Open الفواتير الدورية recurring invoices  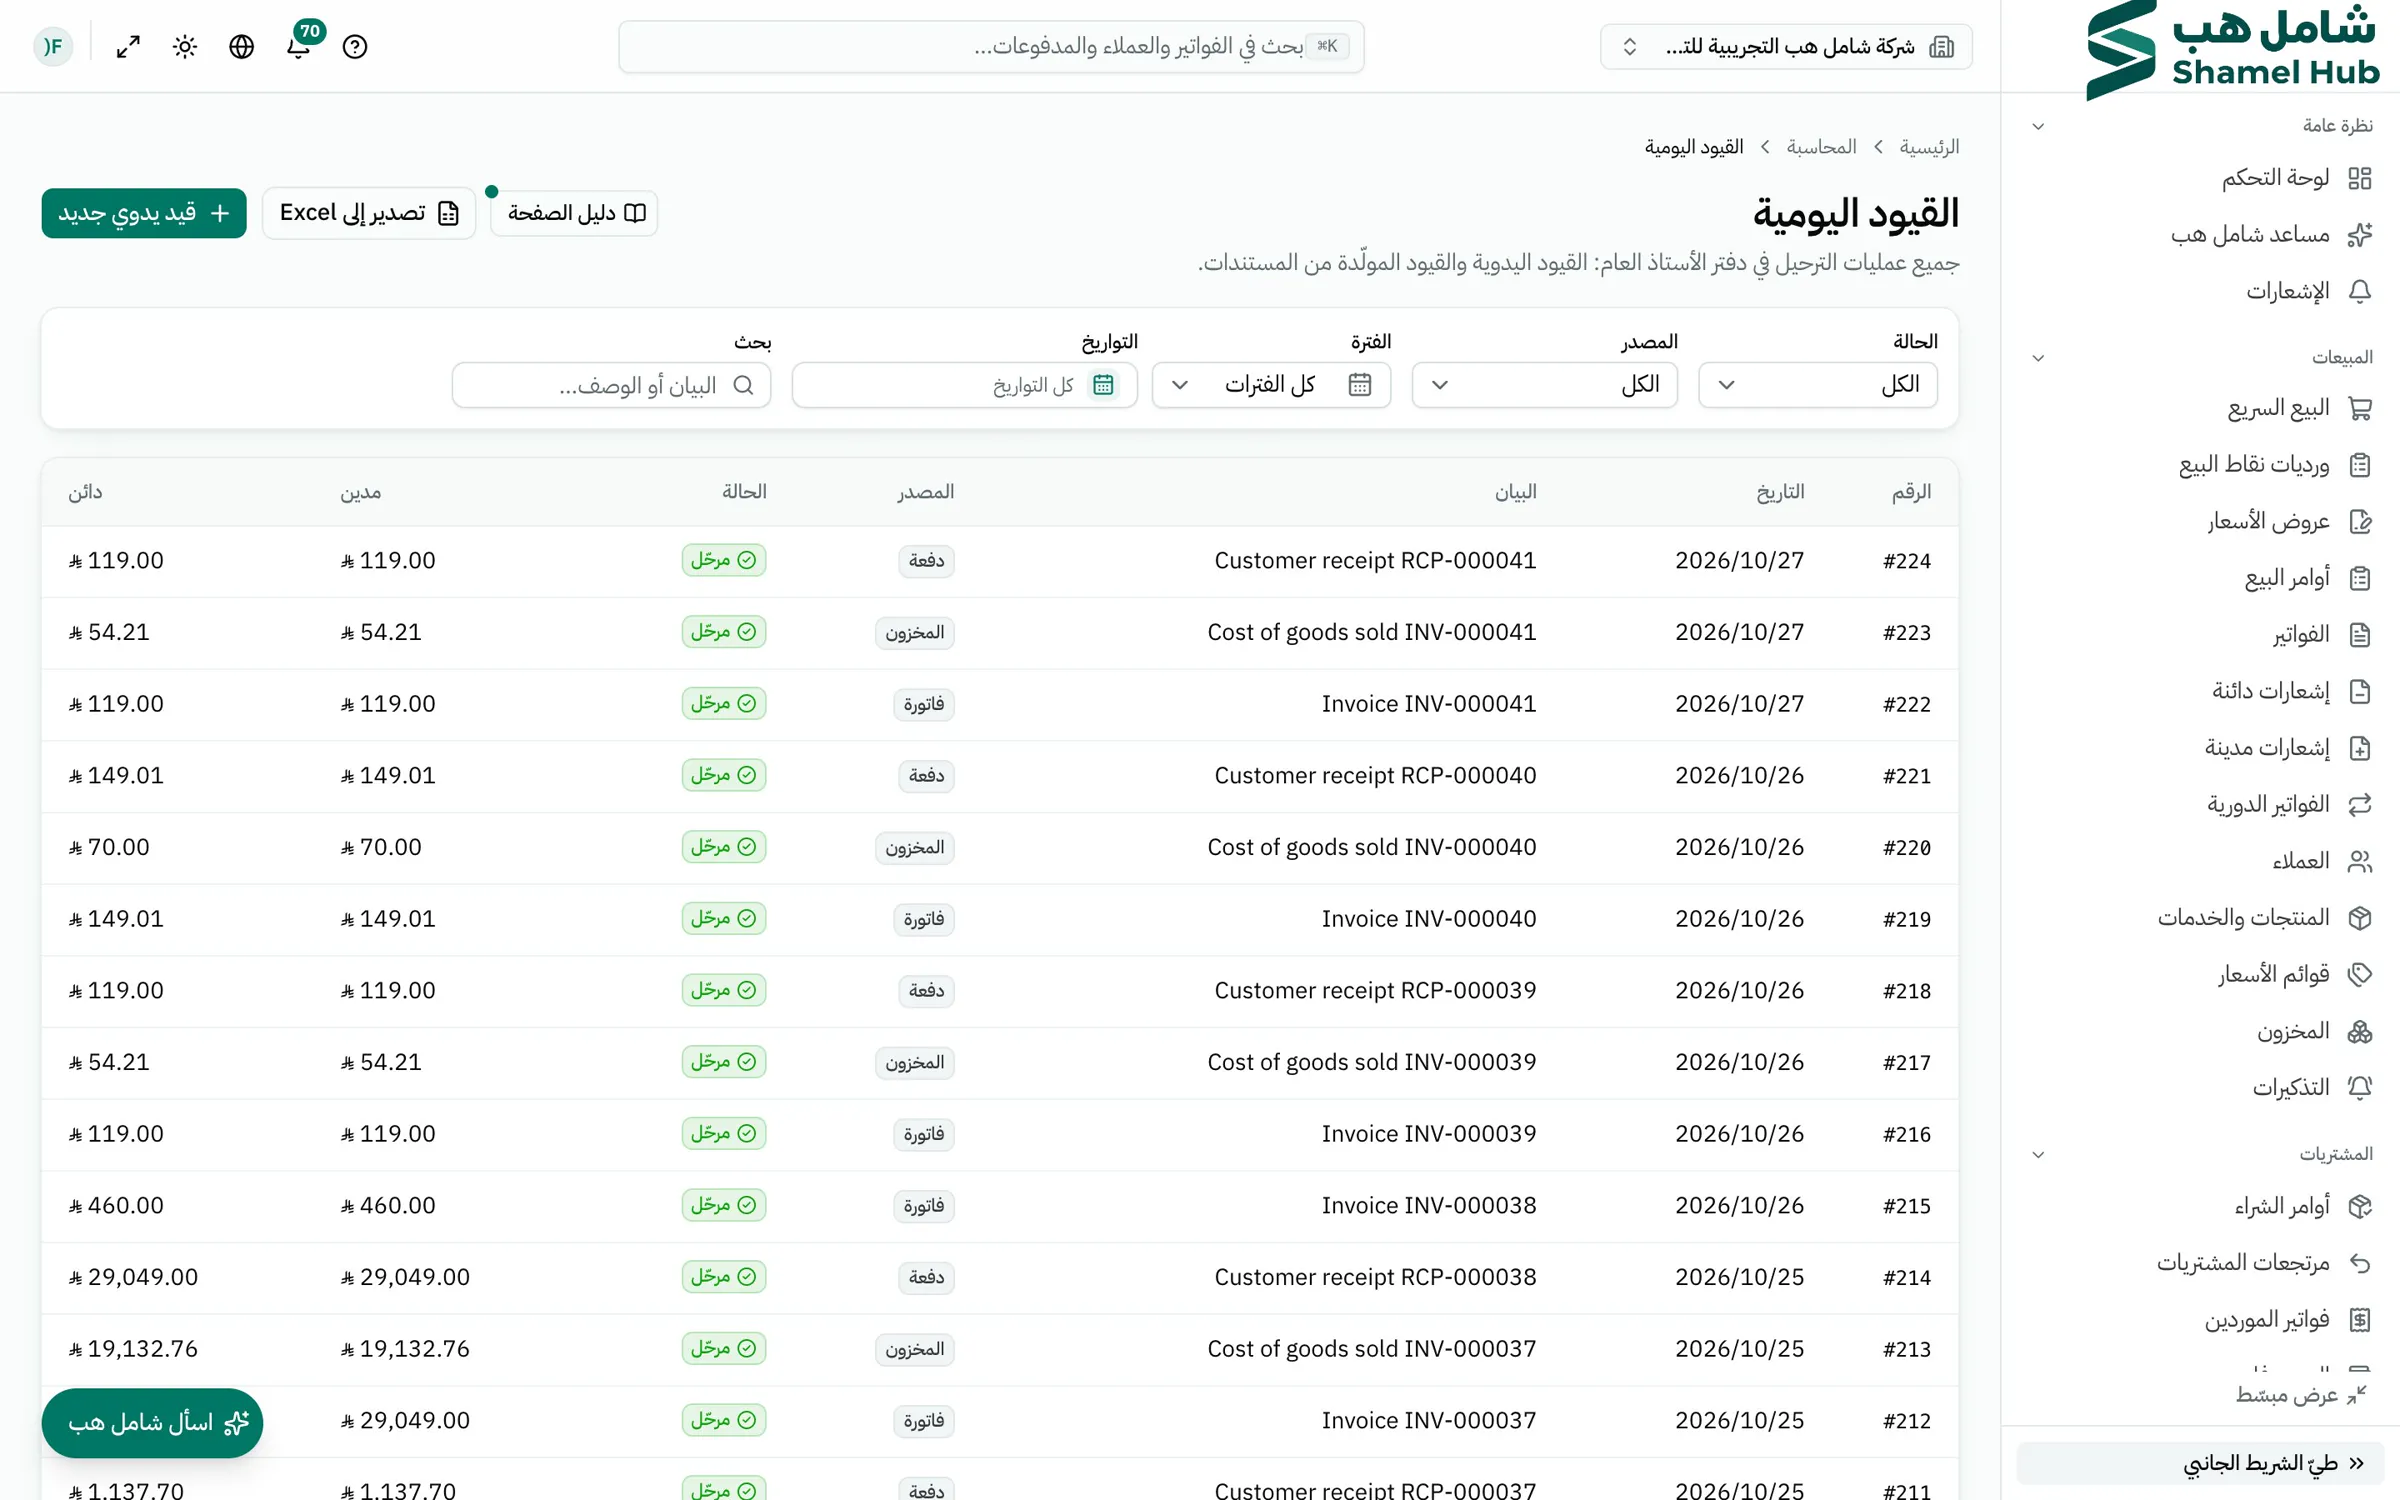point(2289,805)
